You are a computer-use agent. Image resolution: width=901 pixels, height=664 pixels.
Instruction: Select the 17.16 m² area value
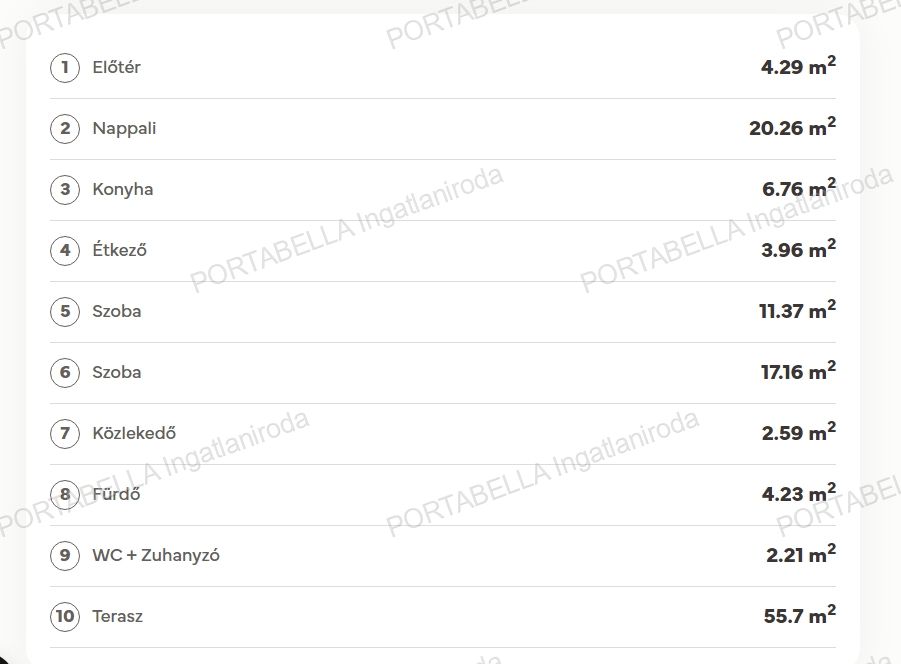(799, 371)
